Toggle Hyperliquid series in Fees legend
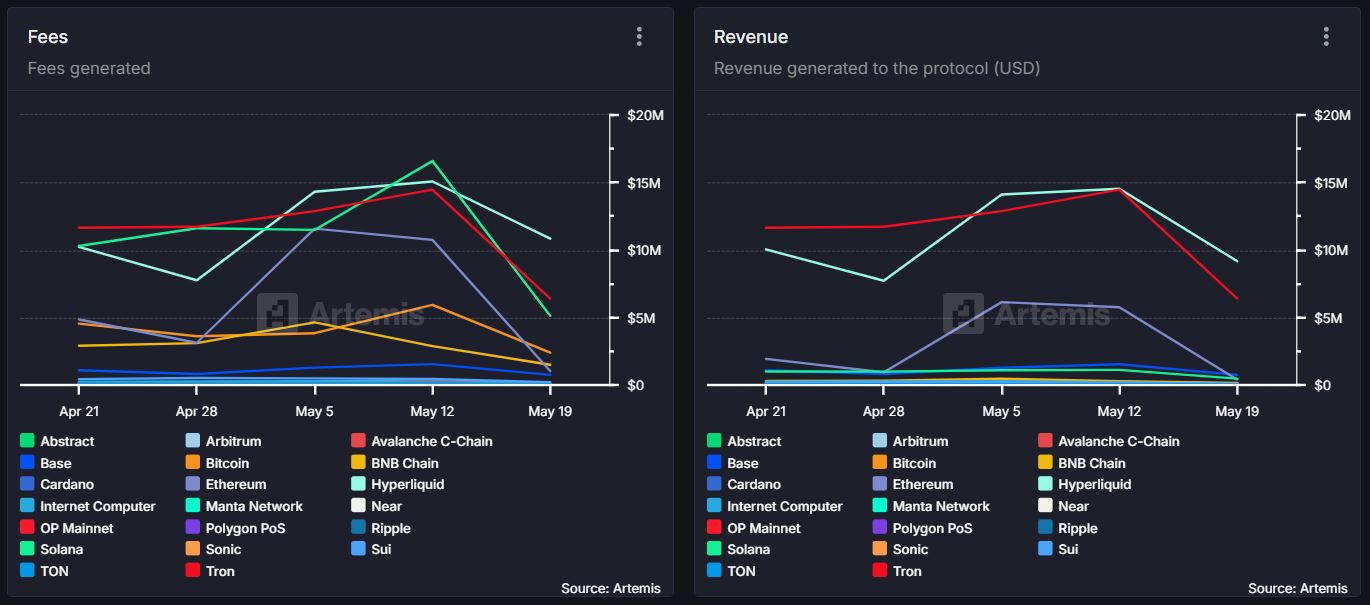Viewport: 1370px width, 605px height. 398,484
